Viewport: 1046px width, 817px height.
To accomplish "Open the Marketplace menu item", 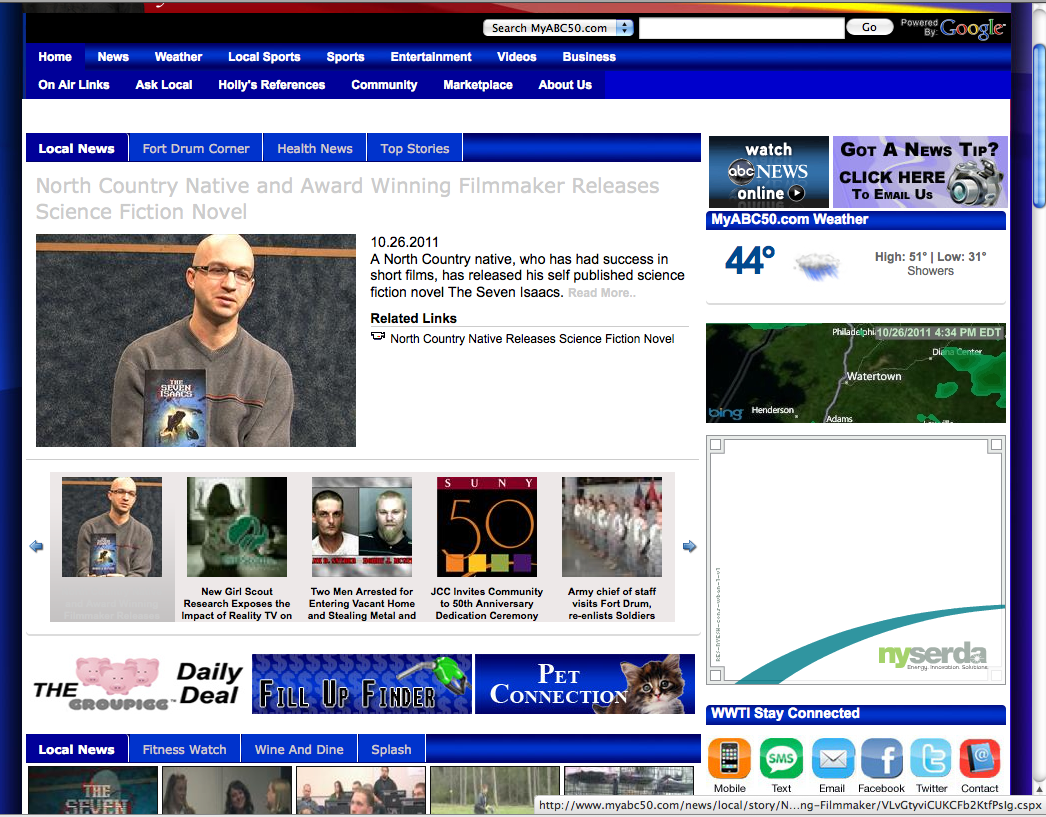I will 478,85.
